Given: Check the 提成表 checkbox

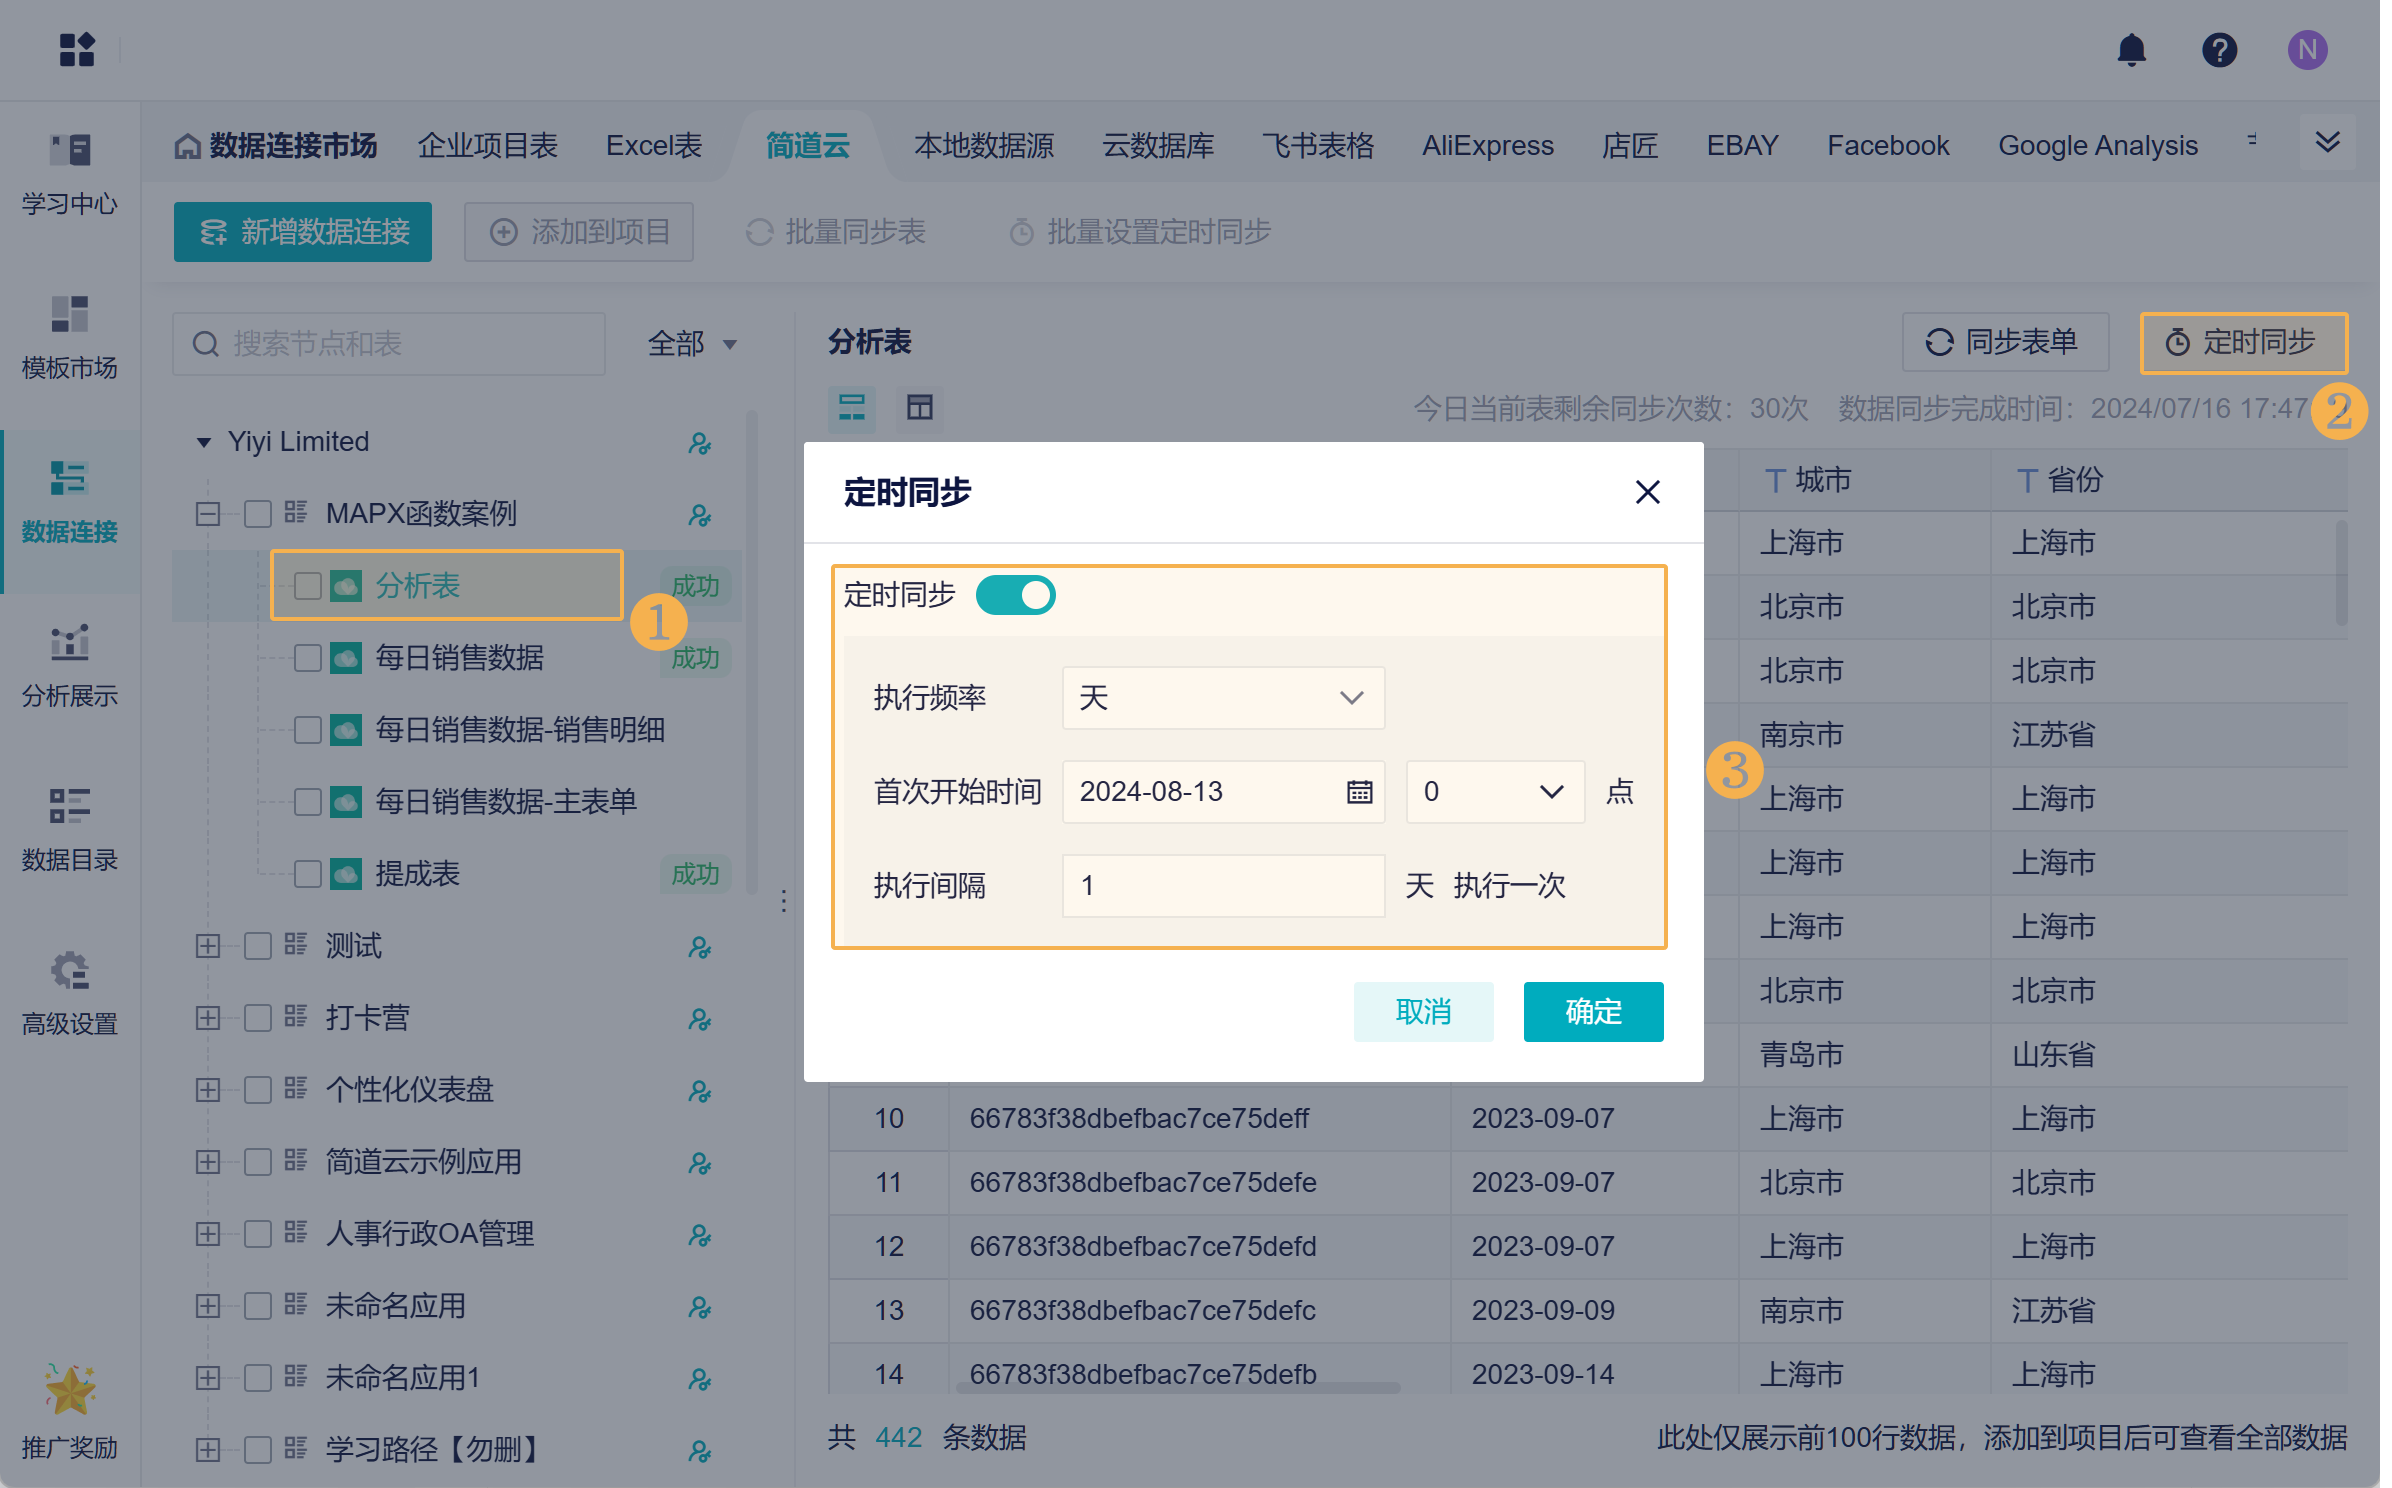Looking at the screenshot, I should pyautogui.click(x=308, y=874).
